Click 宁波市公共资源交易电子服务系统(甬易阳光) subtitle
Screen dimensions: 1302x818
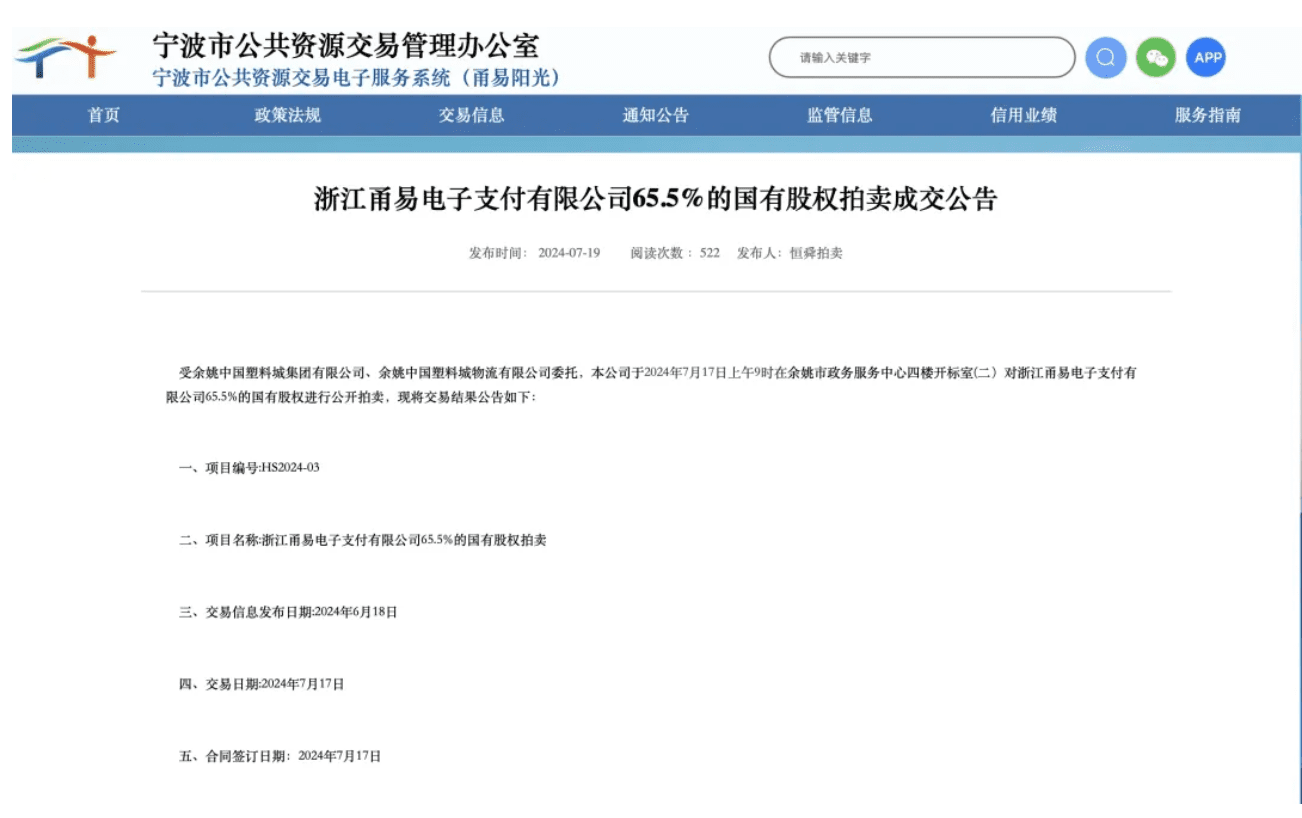[x=358, y=78]
